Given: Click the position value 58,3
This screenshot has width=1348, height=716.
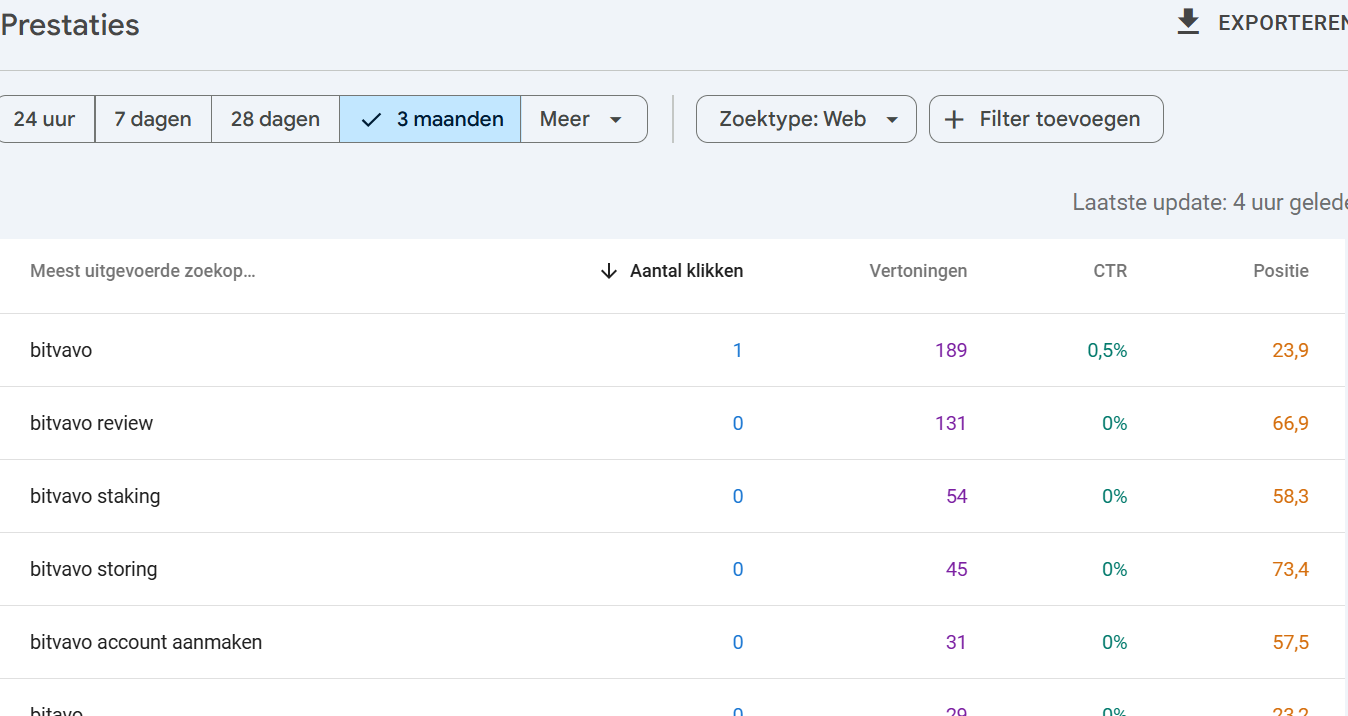Looking at the screenshot, I should [x=1290, y=497].
